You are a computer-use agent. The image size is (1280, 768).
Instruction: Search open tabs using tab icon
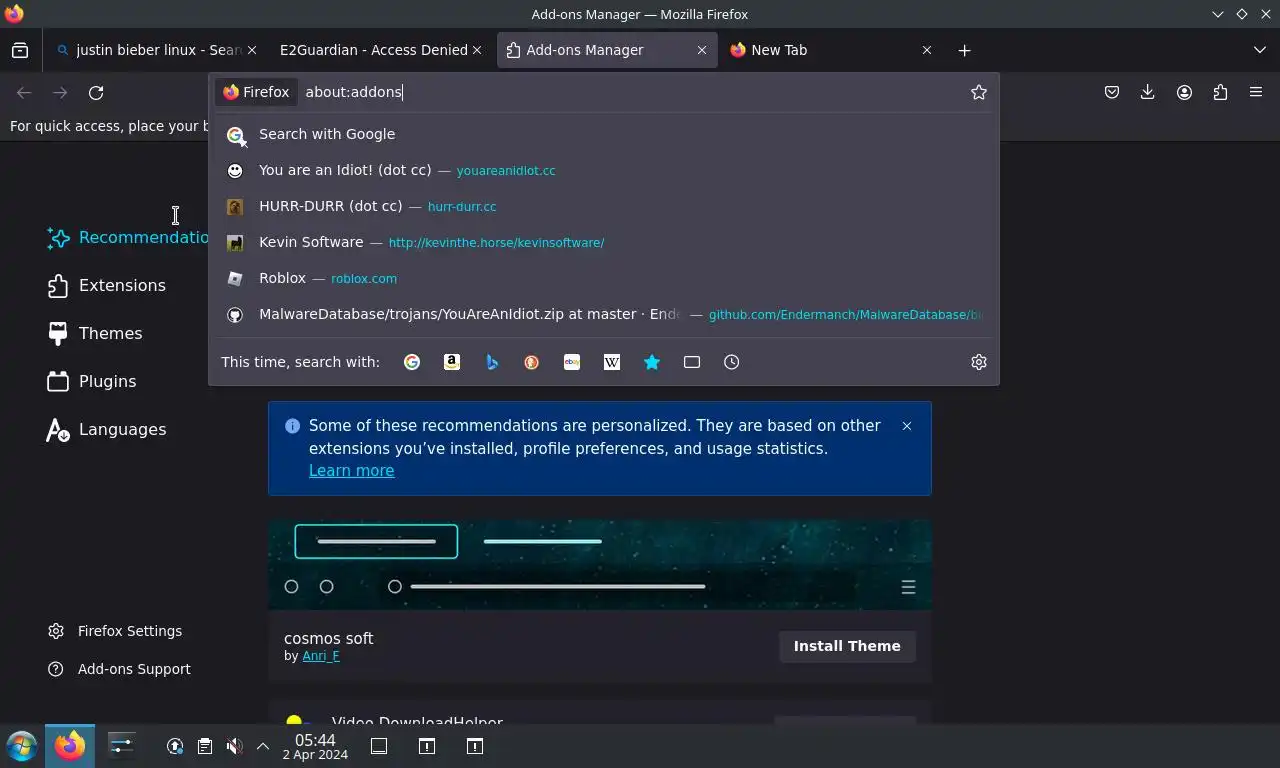click(692, 362)
